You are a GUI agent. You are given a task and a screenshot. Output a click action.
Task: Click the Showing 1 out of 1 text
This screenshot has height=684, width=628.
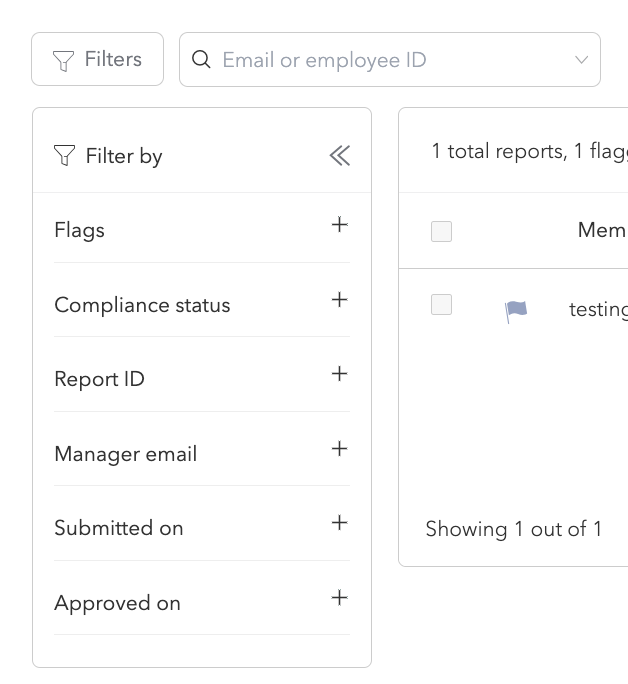[x=514, y=529]
